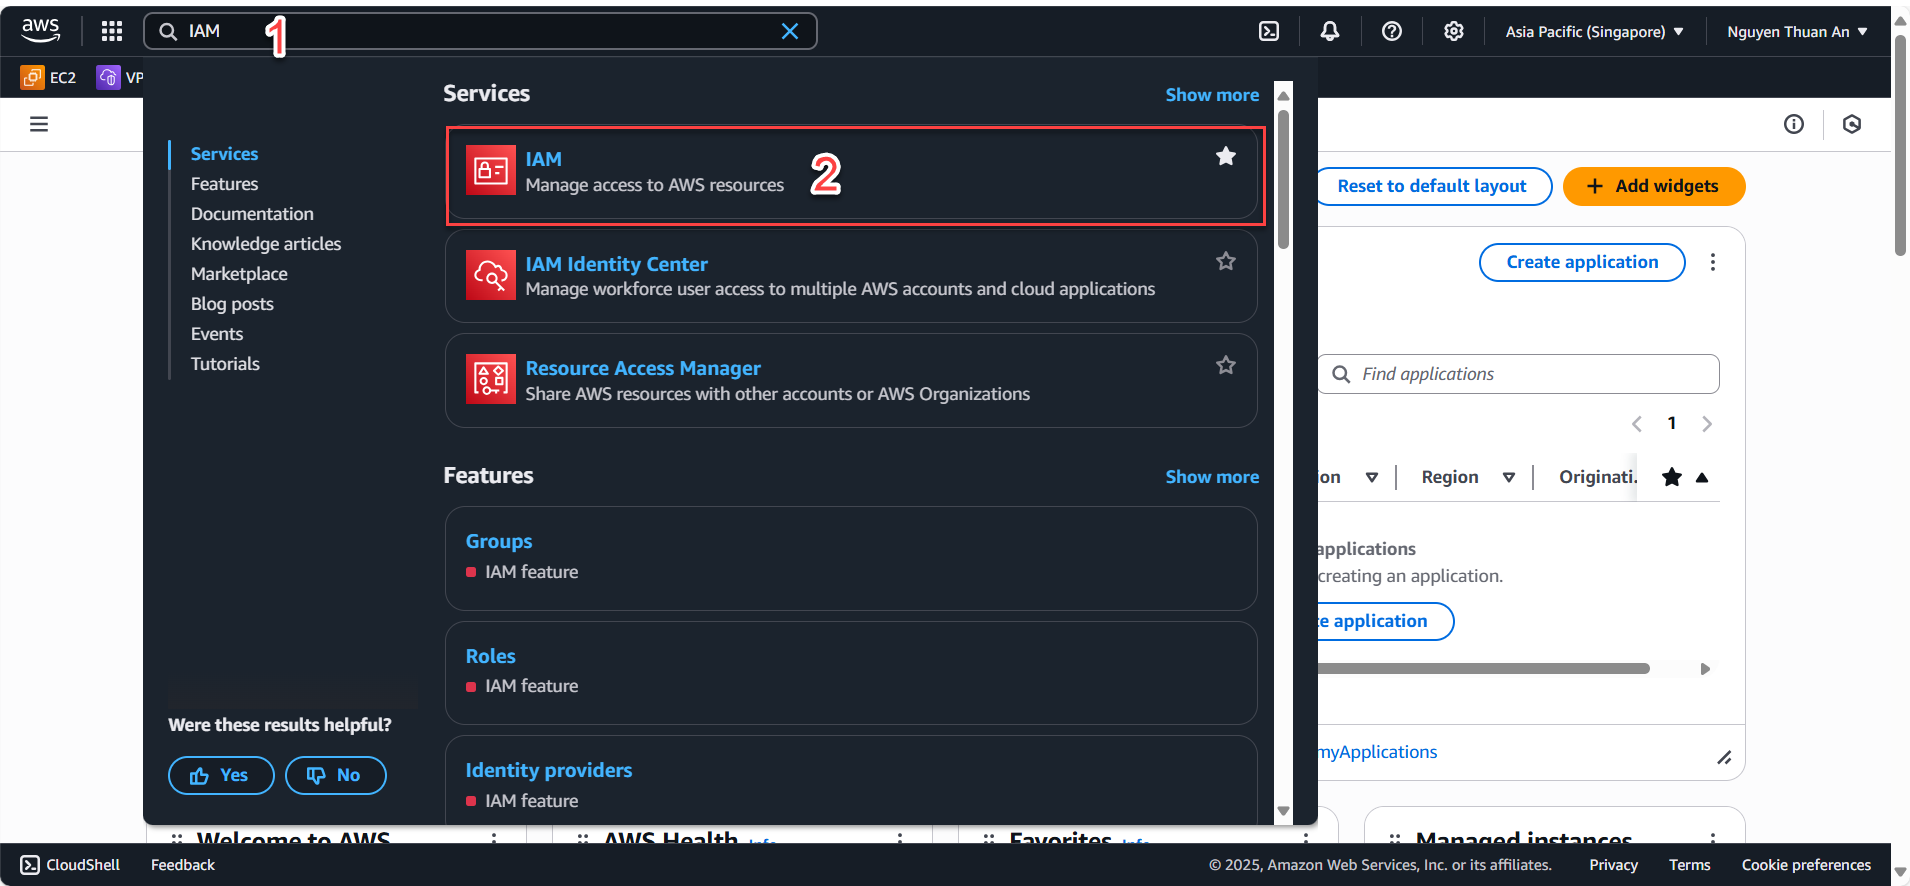Open Privacy footer link
Image resolution: width=1910 pixels, height=886 pixels.
tap(1613, 865)
